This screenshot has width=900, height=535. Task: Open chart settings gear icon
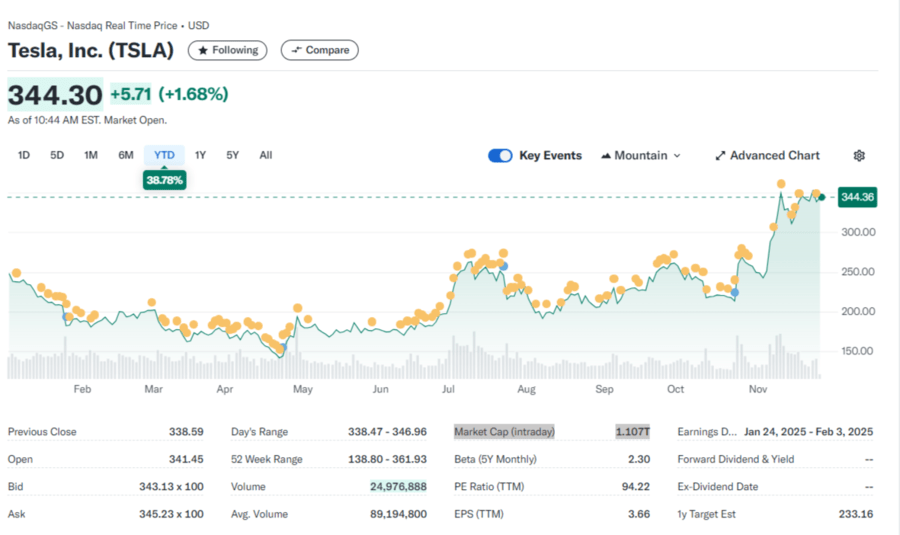[859, 156]
